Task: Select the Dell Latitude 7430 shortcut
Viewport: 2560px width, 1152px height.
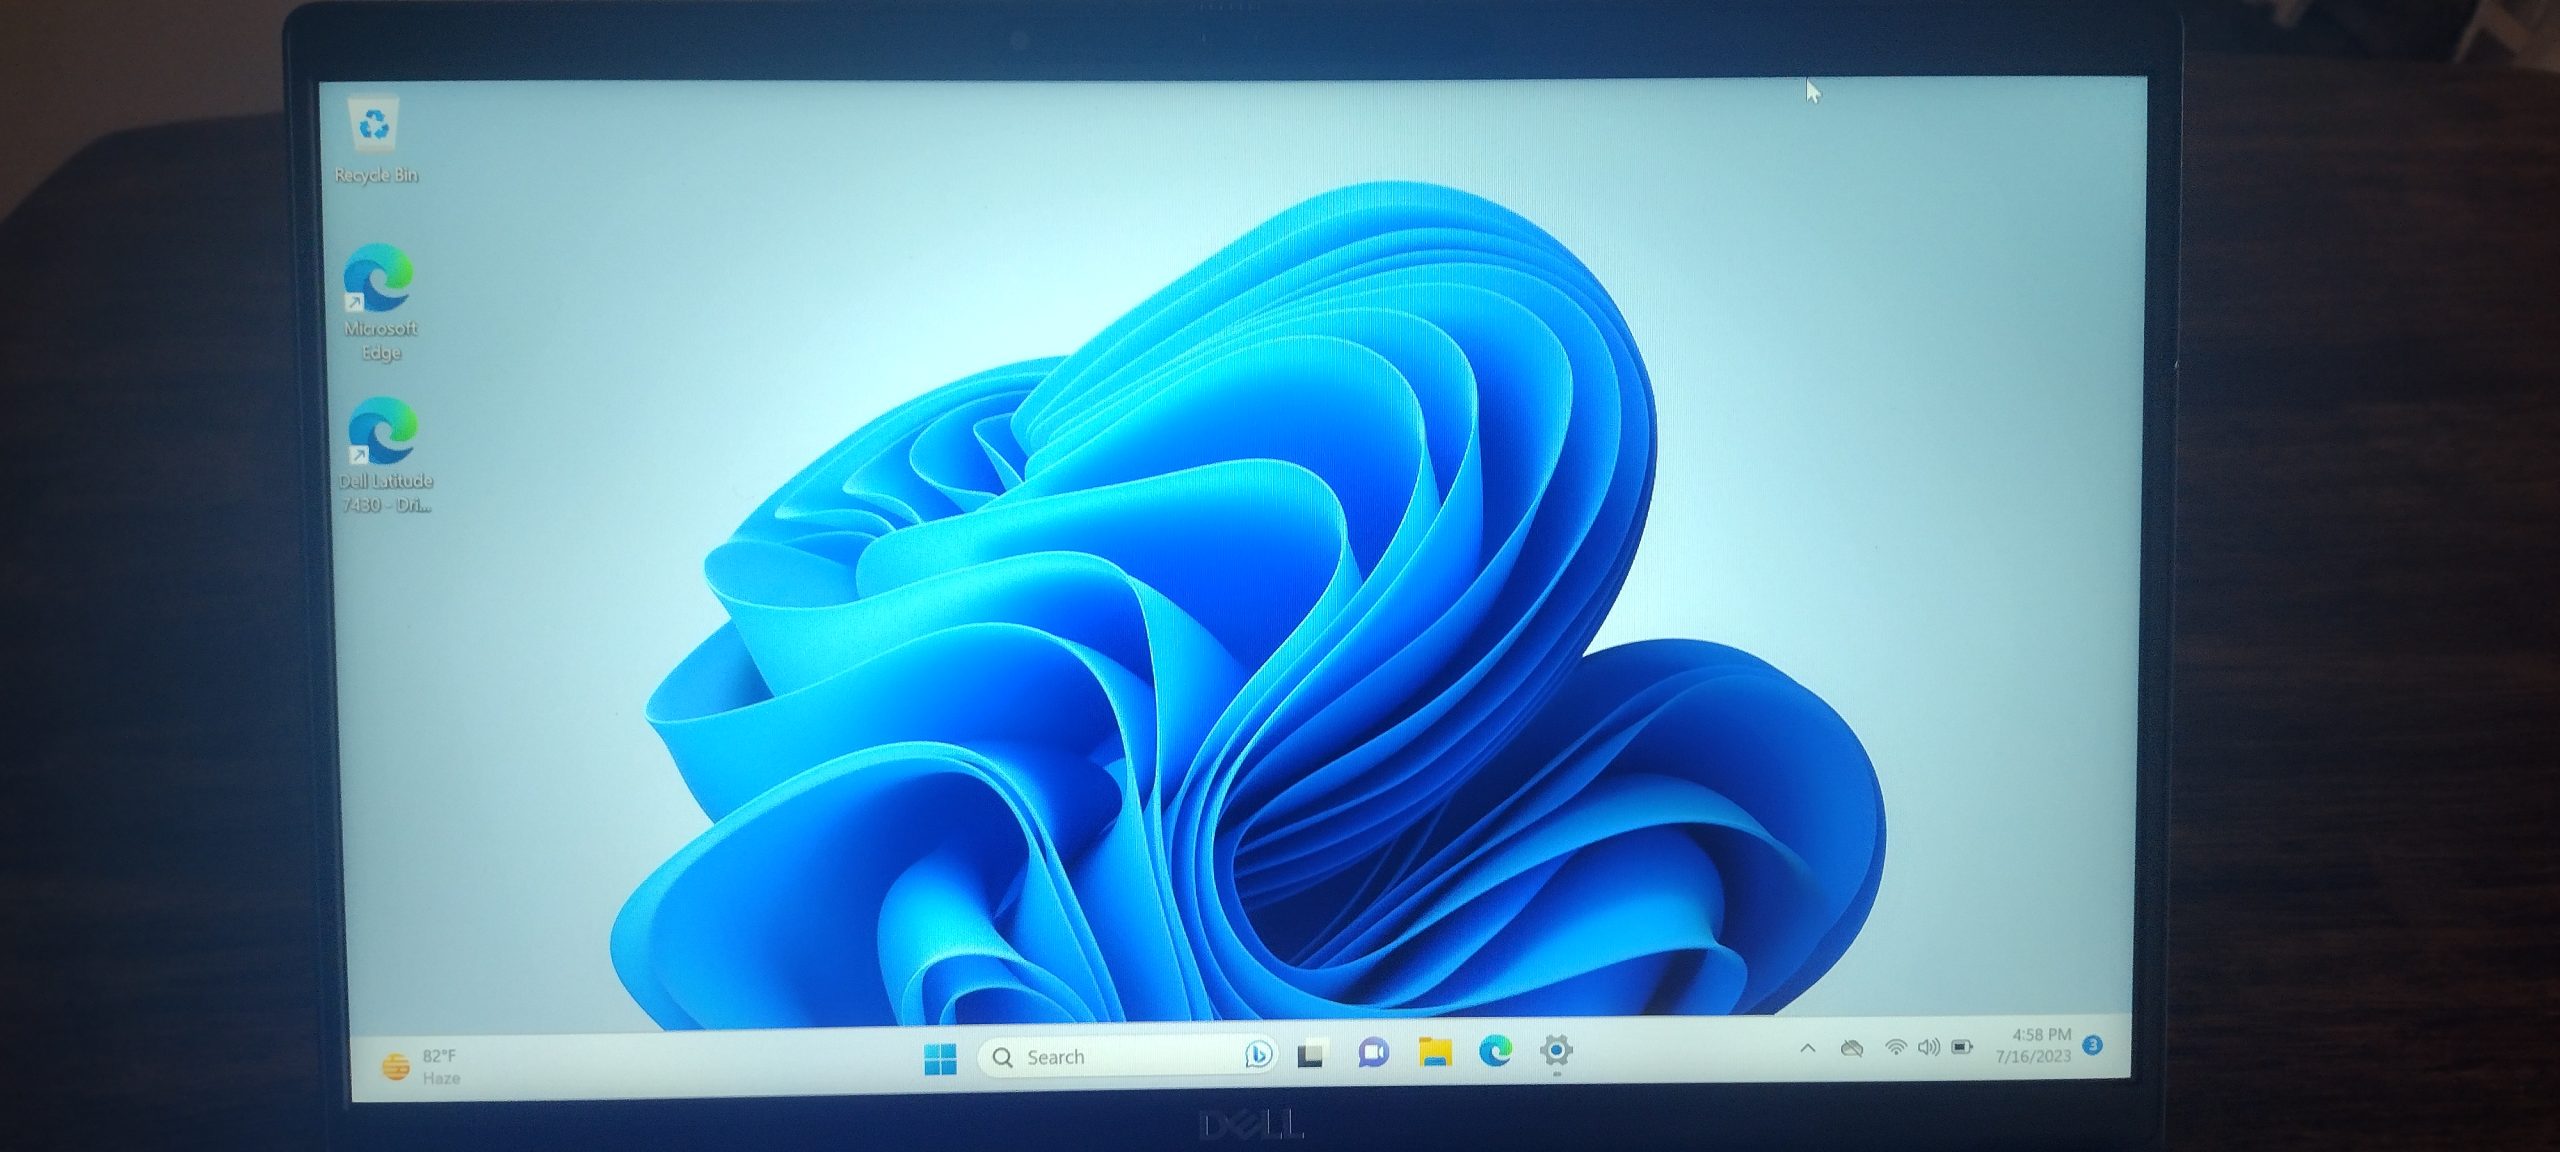Action: point(385,456)
